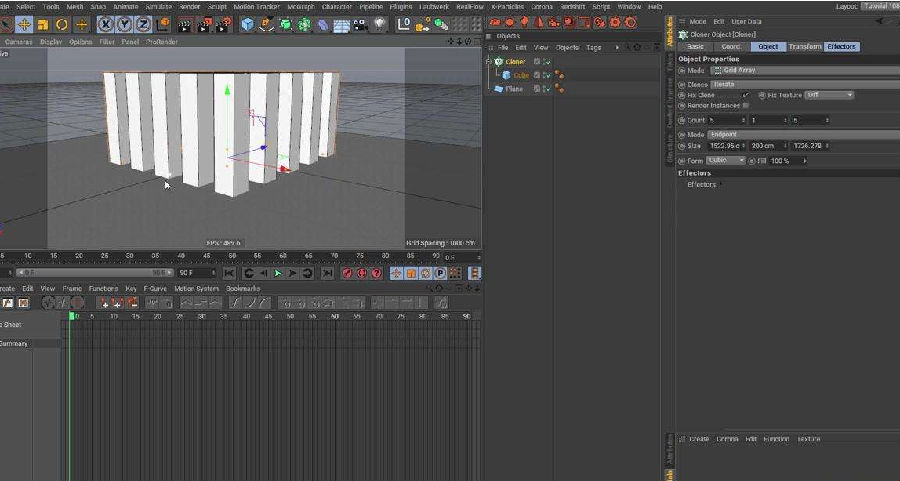Click the Light object icon
Image resolution: width=900 pixels, height=481 pixels.
380,24
